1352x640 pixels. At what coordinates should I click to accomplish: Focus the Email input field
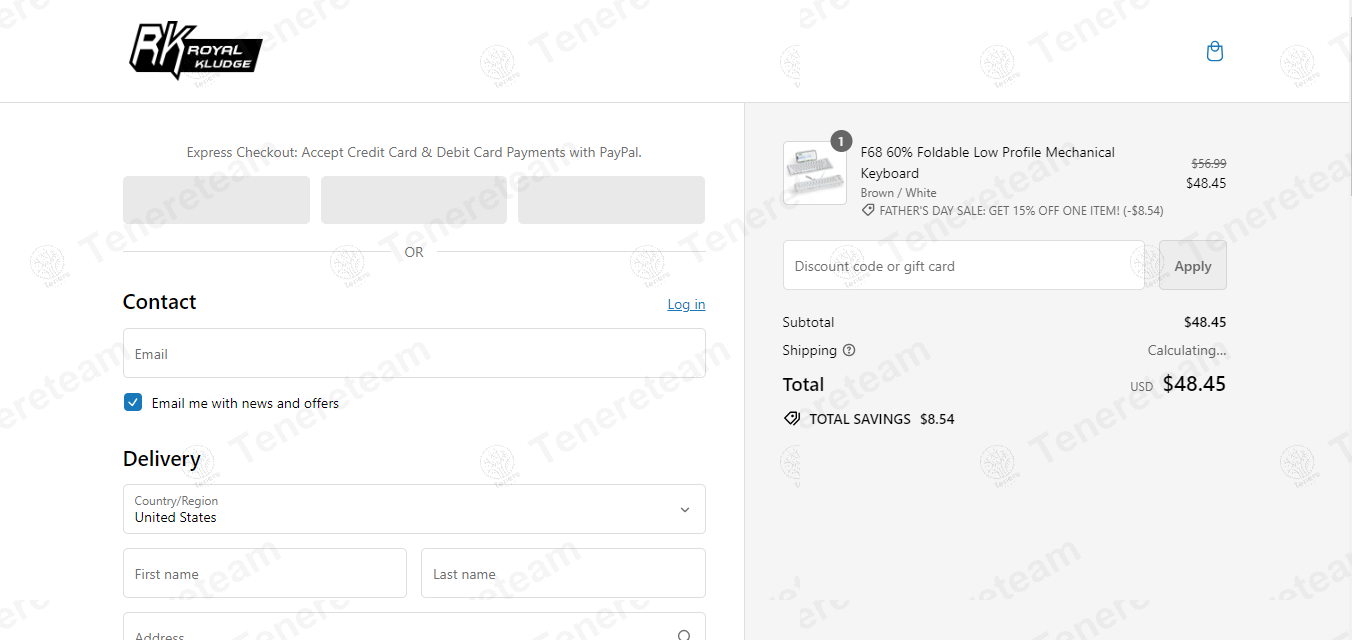pos(414,353)
